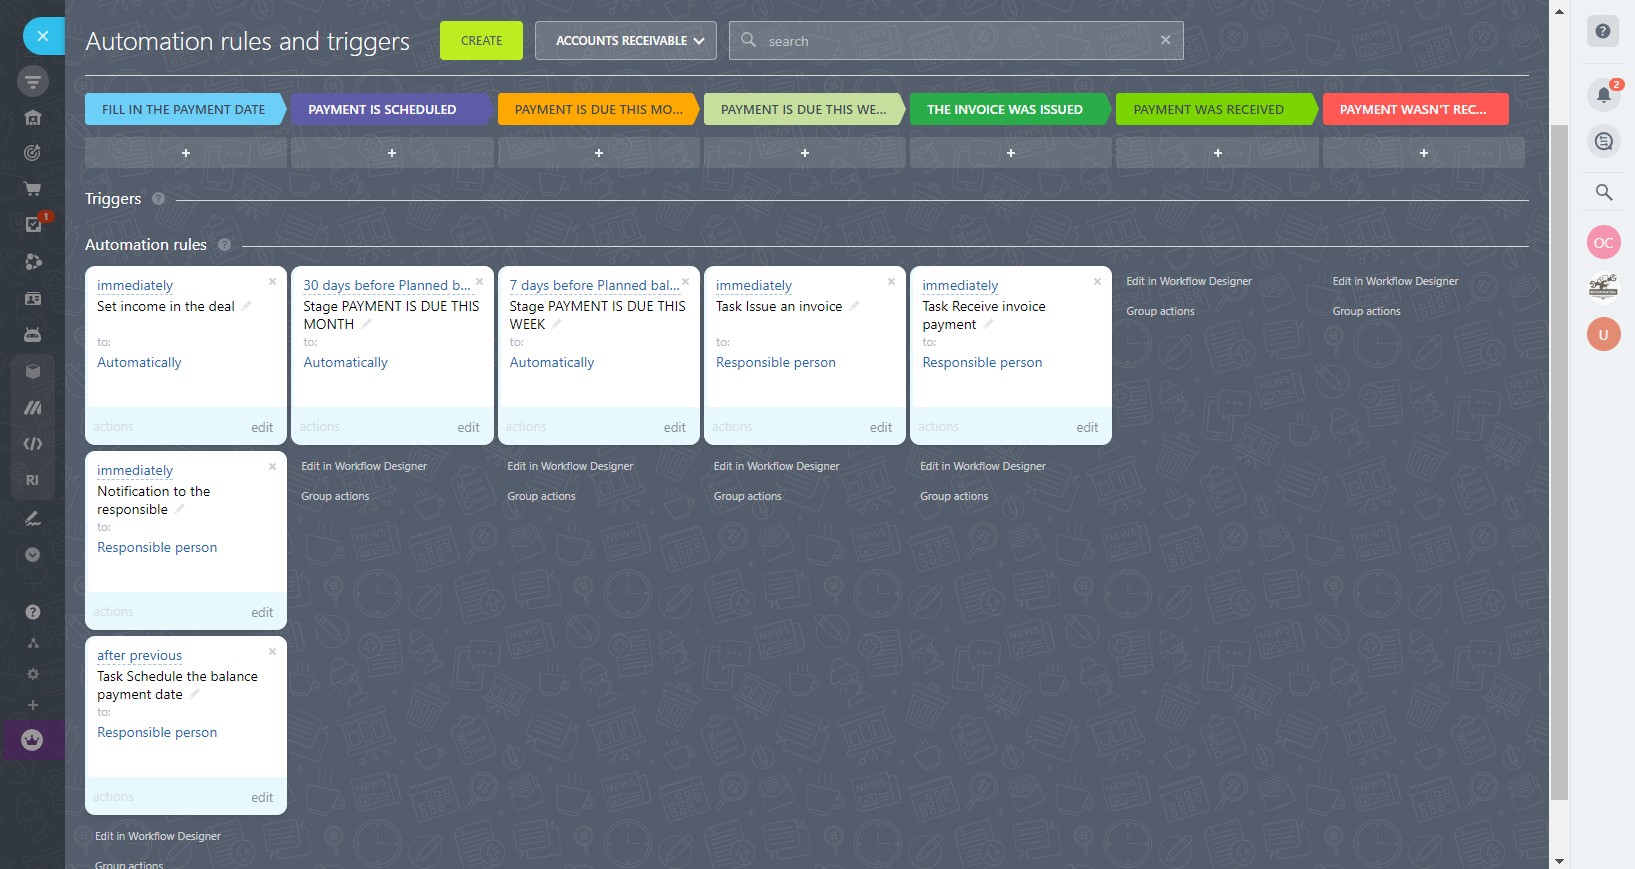Image resolution: width=1635 pixels, height=869 pixels.
Task: Open the tasks icon with red badge
Action: click(33, 224)
